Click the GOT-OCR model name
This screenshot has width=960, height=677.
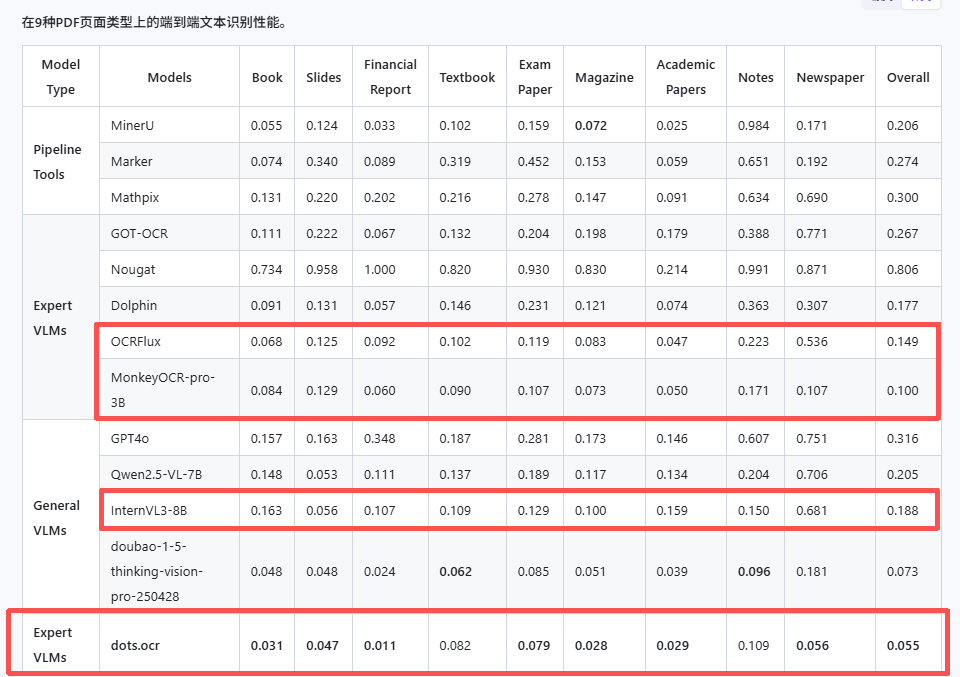139,233
